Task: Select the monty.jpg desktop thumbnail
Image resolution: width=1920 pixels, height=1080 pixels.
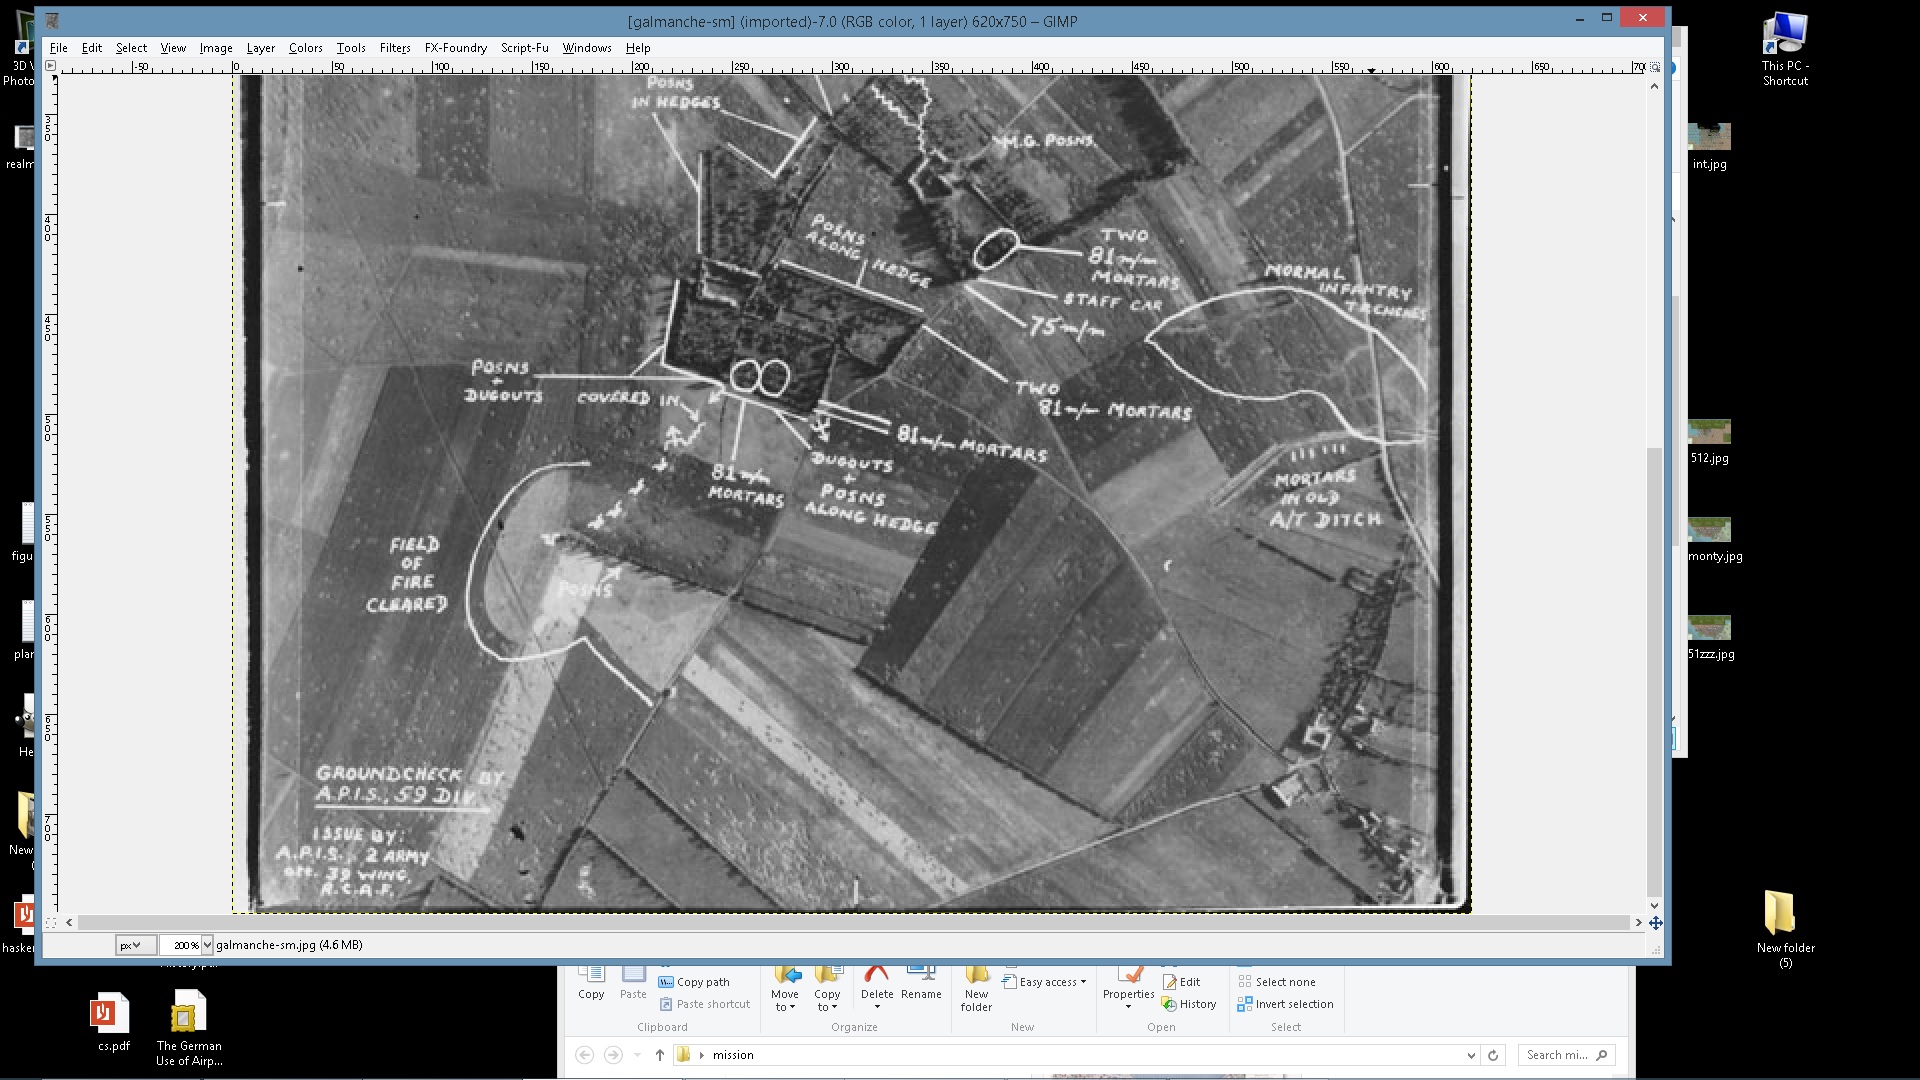Action: click(1714, 540)
